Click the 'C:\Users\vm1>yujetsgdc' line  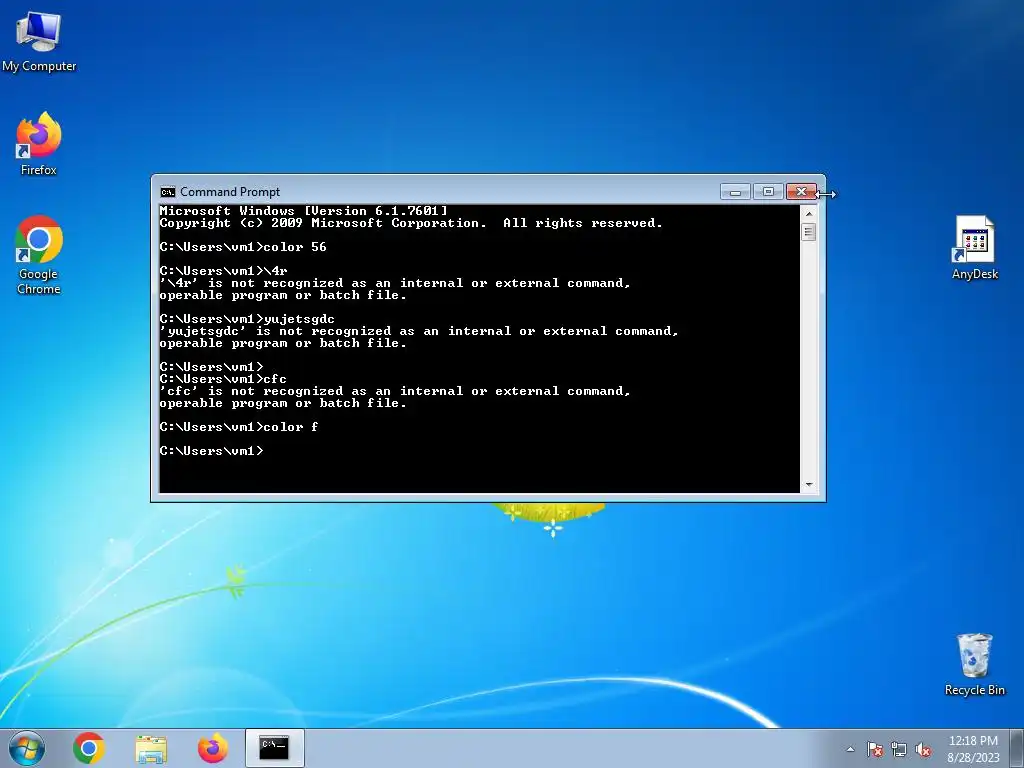[x=247, y=319]
